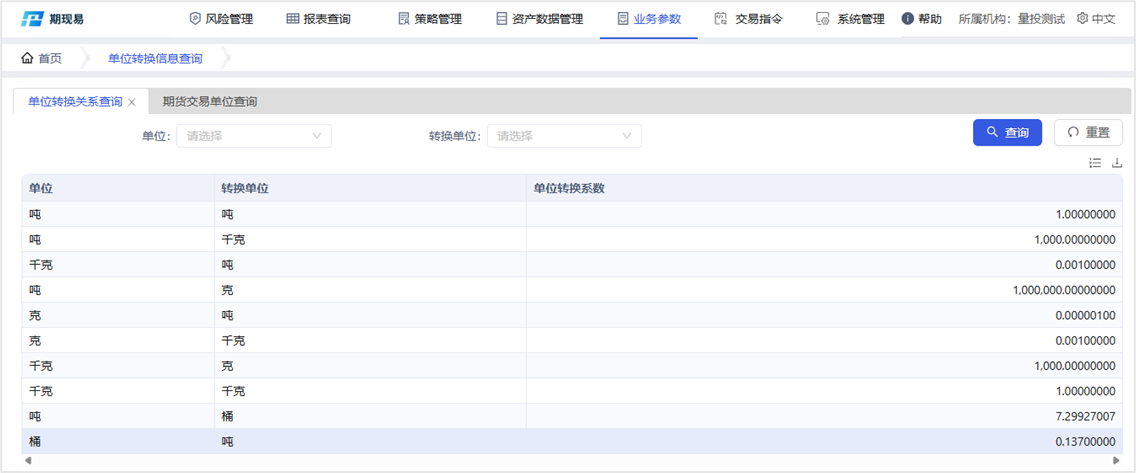The image size is (1136, 473).
Task: Expand the 单位 dropdown selector
Action: tap(254, 136)
